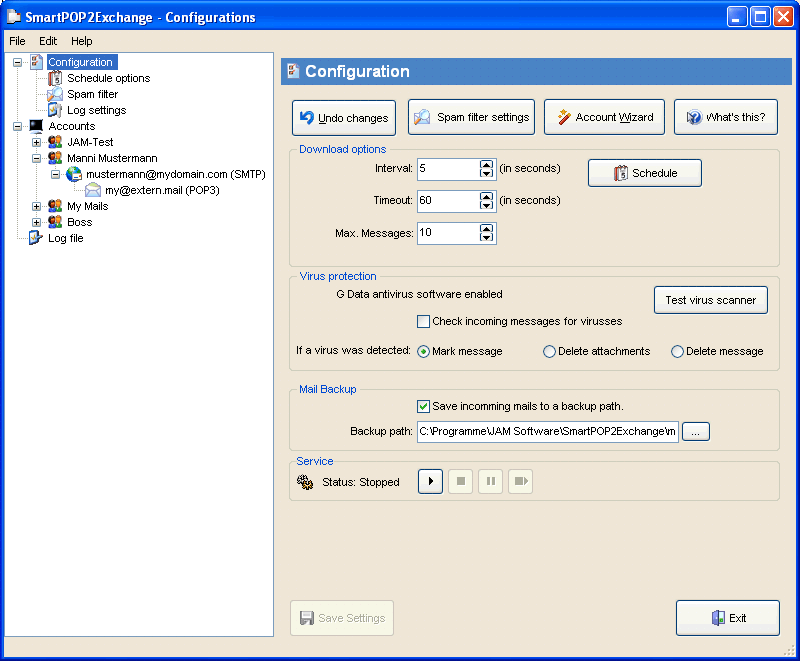Decrease the Interval value with down arrow
Image resolution: width=800 pixels, height=661 pixels.
[487, 173]
